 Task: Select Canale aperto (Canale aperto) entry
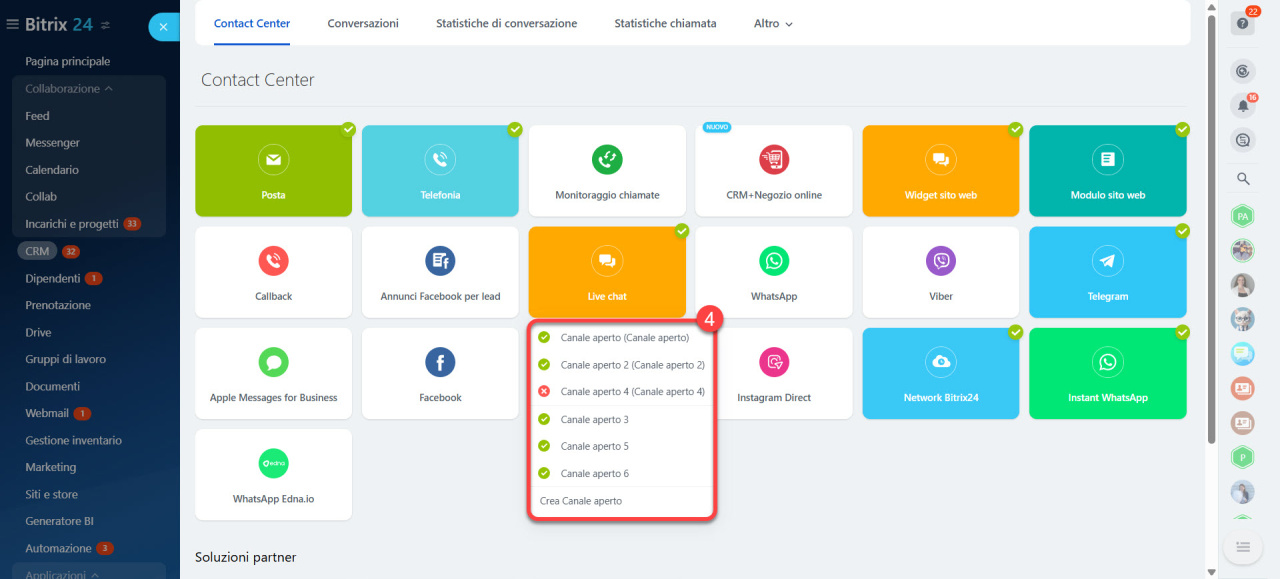(x=622, y=338)
